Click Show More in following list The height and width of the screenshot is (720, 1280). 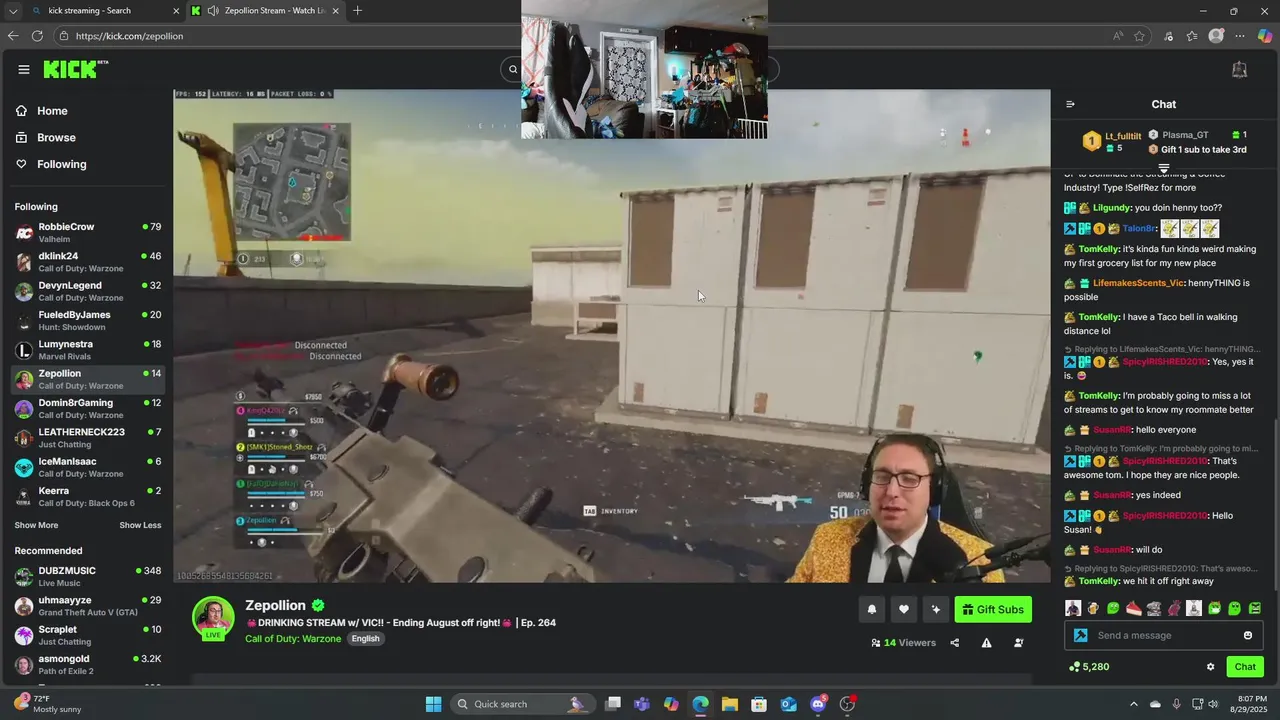36,525
